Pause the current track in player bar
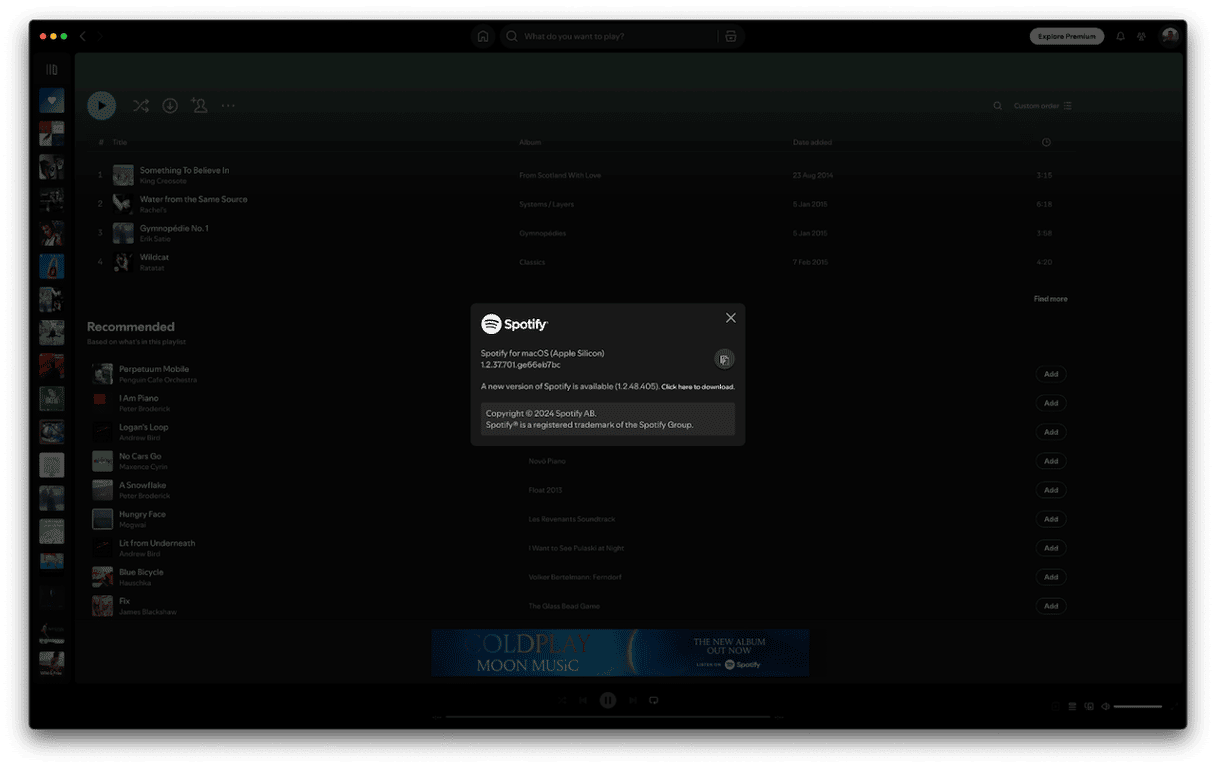Image resolution: width=1216 pixels, height=768 pixels. tap(607, 700)
